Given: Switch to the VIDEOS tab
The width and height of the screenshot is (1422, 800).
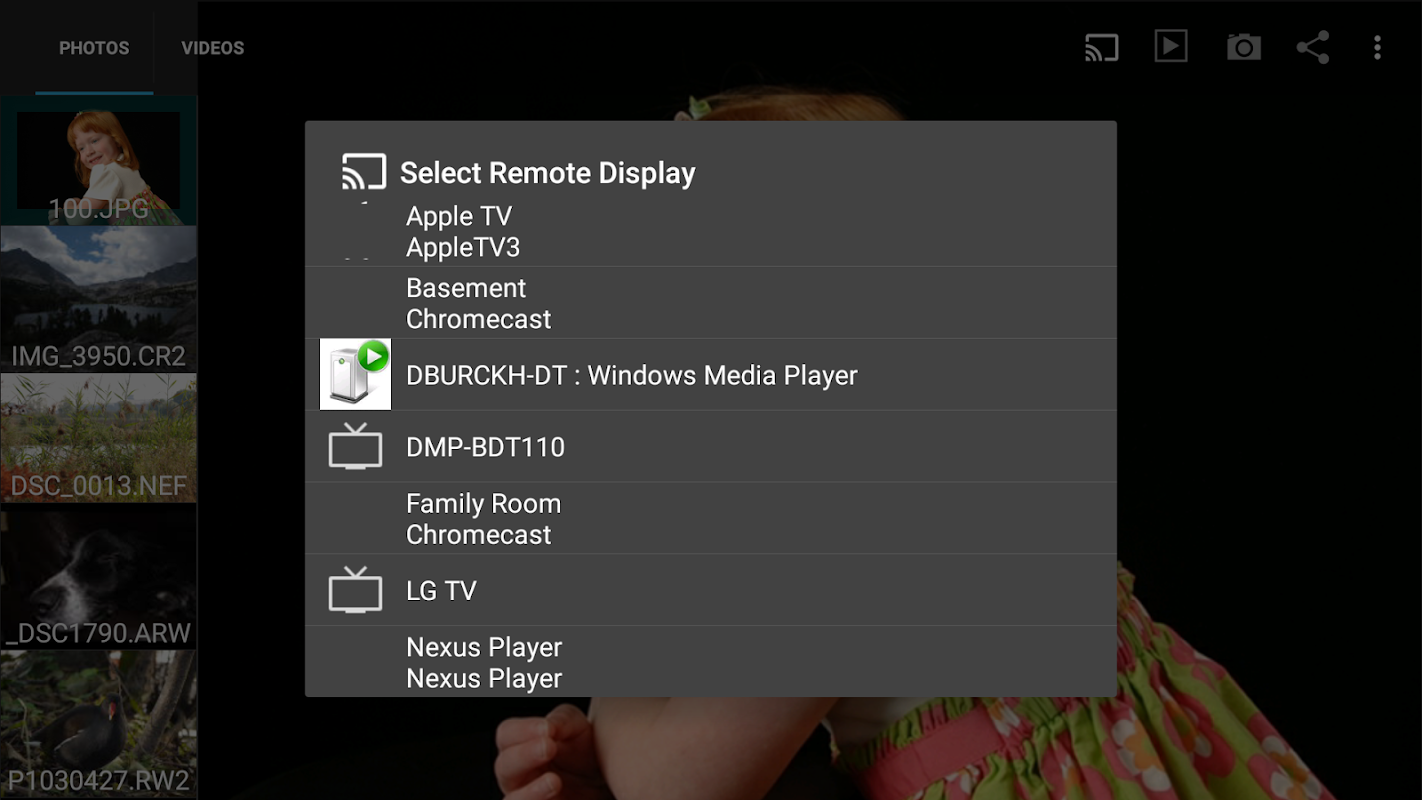Looking at the screenshot, I should click(213, 48).
